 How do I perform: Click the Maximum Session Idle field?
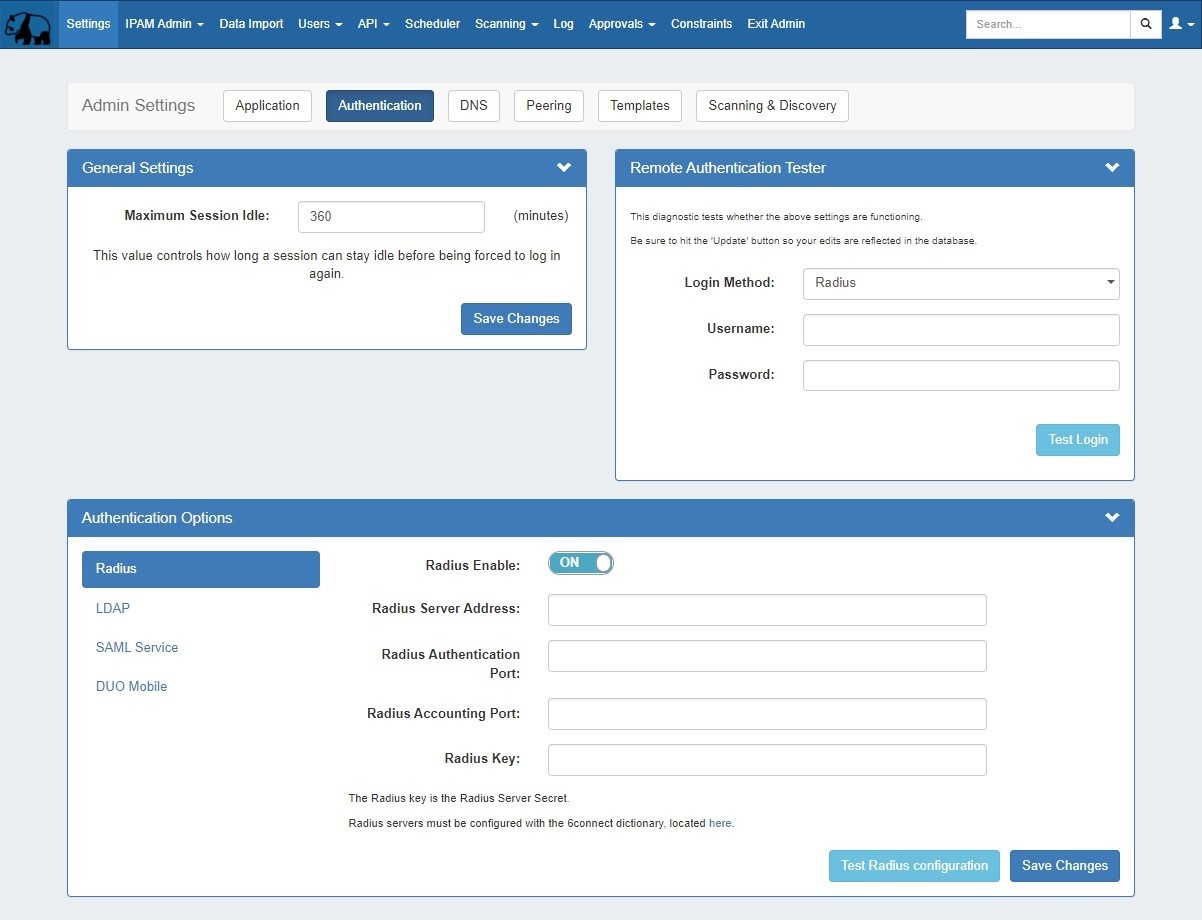[x=391, y=217]
